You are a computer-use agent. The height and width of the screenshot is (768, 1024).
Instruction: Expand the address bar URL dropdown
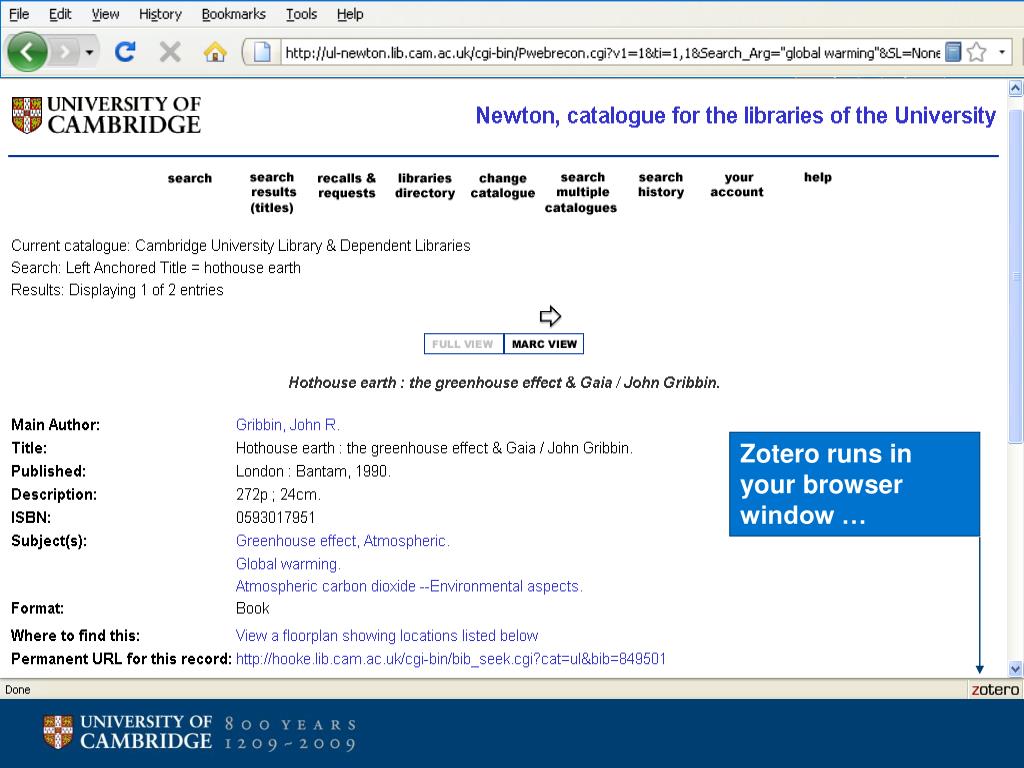point(1002,52)
